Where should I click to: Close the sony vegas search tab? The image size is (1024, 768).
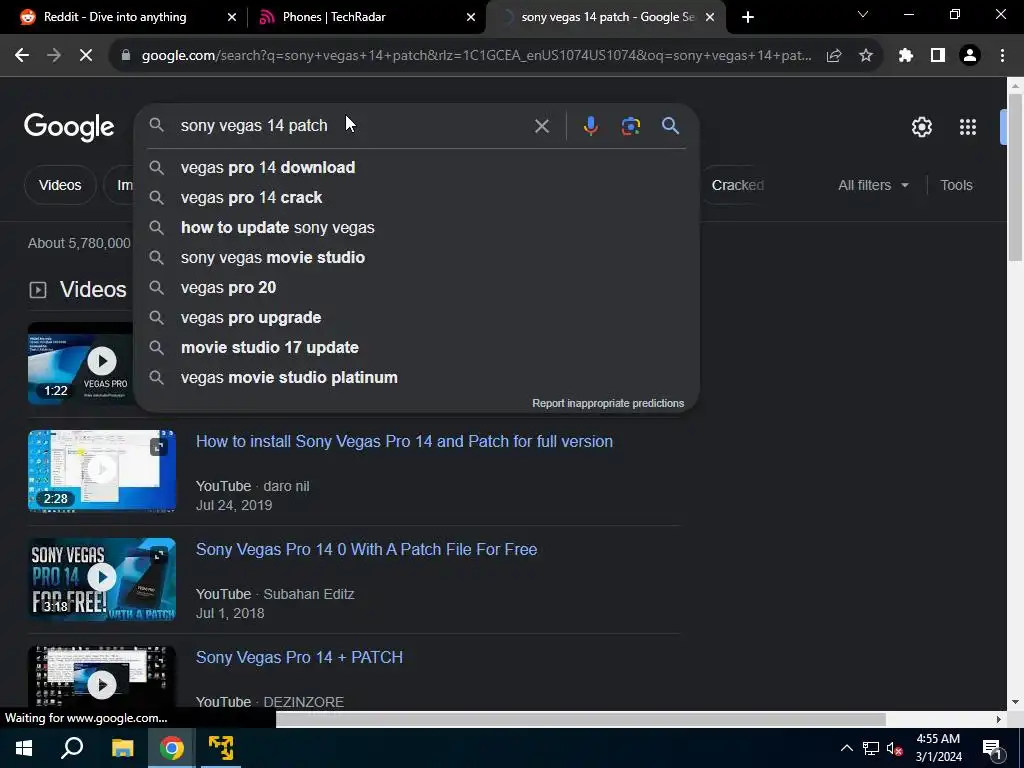point(711,18)
